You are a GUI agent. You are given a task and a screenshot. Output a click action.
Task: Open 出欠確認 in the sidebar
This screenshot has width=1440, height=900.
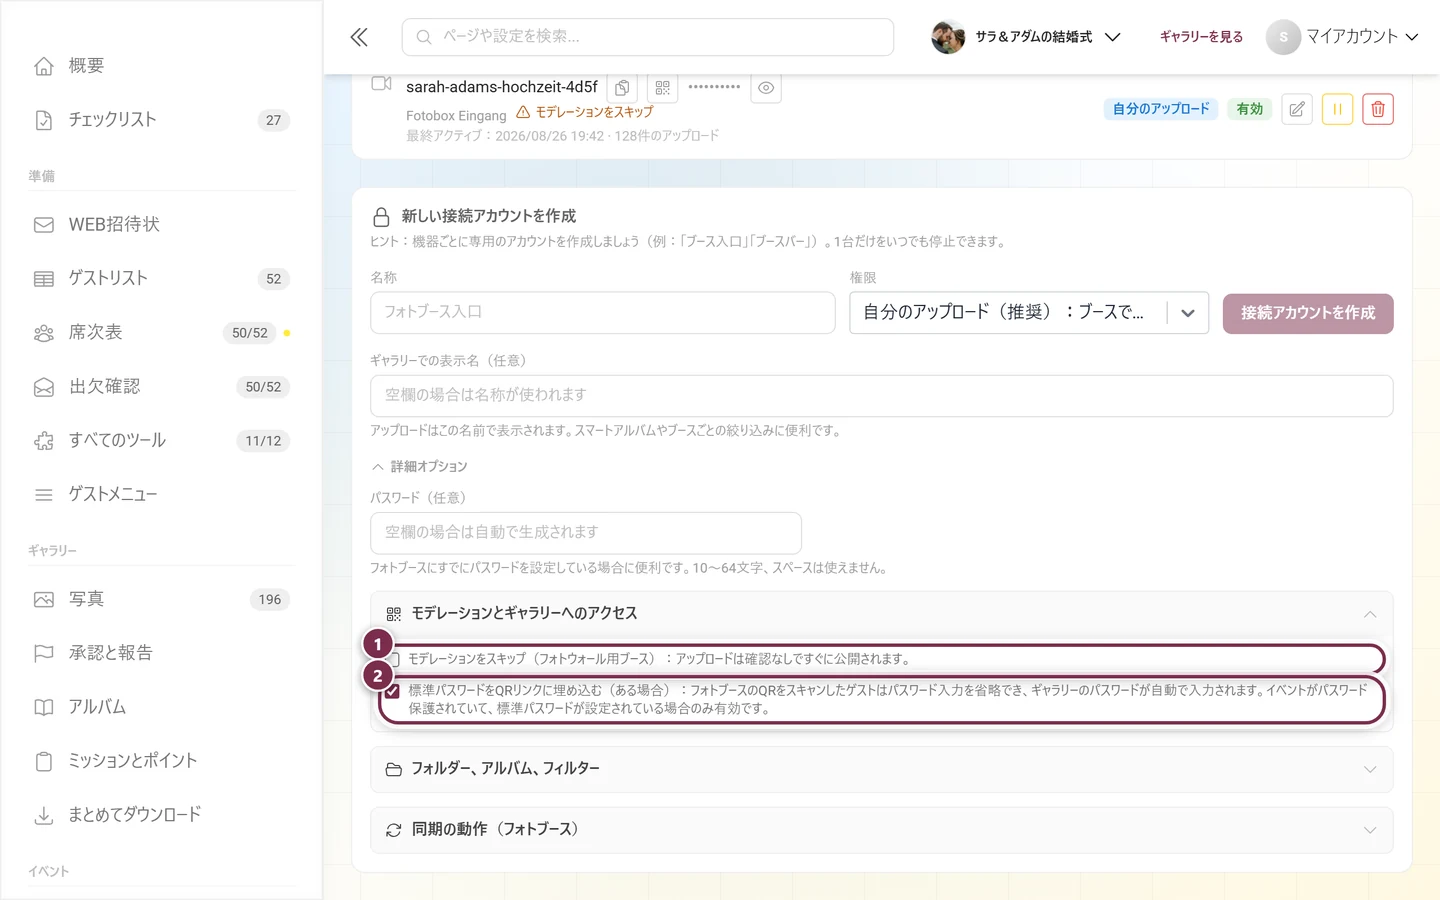pos(162,387)
